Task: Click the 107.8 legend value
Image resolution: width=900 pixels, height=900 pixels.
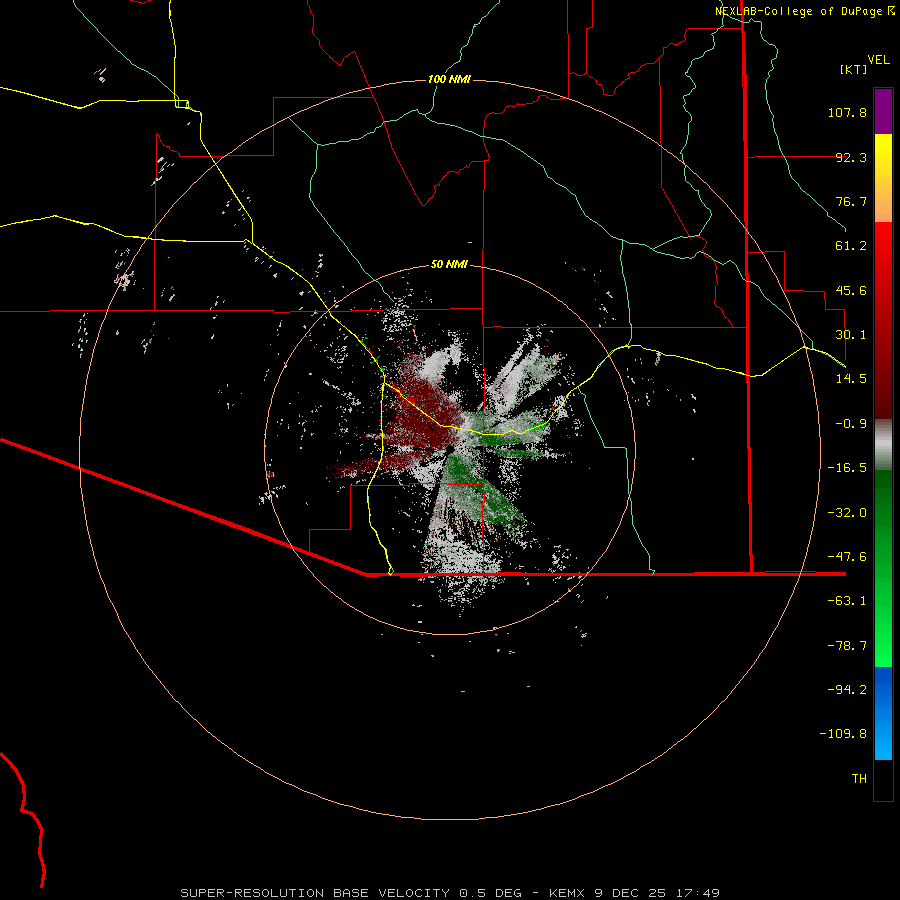Action: (847, 112)
